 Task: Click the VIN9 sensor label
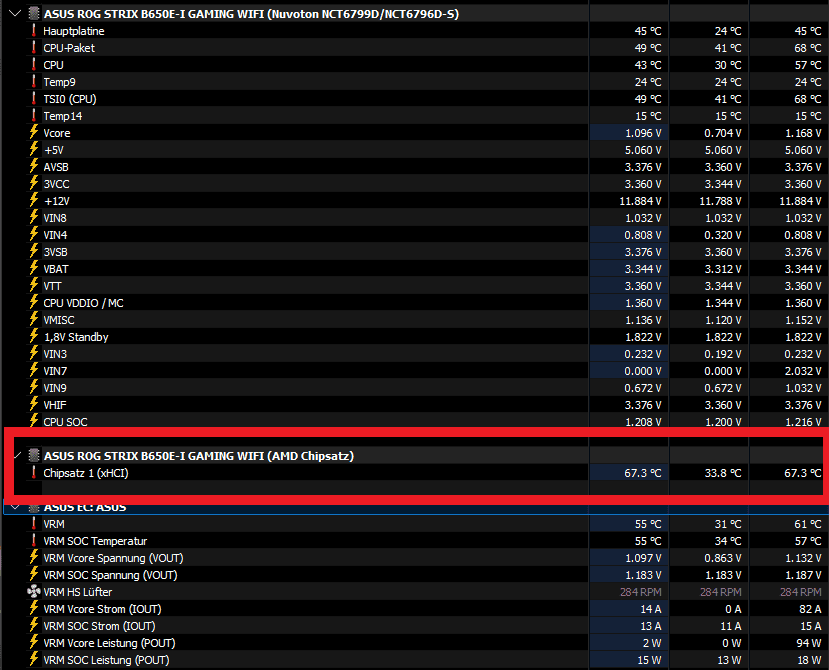(x=55, y=388)
